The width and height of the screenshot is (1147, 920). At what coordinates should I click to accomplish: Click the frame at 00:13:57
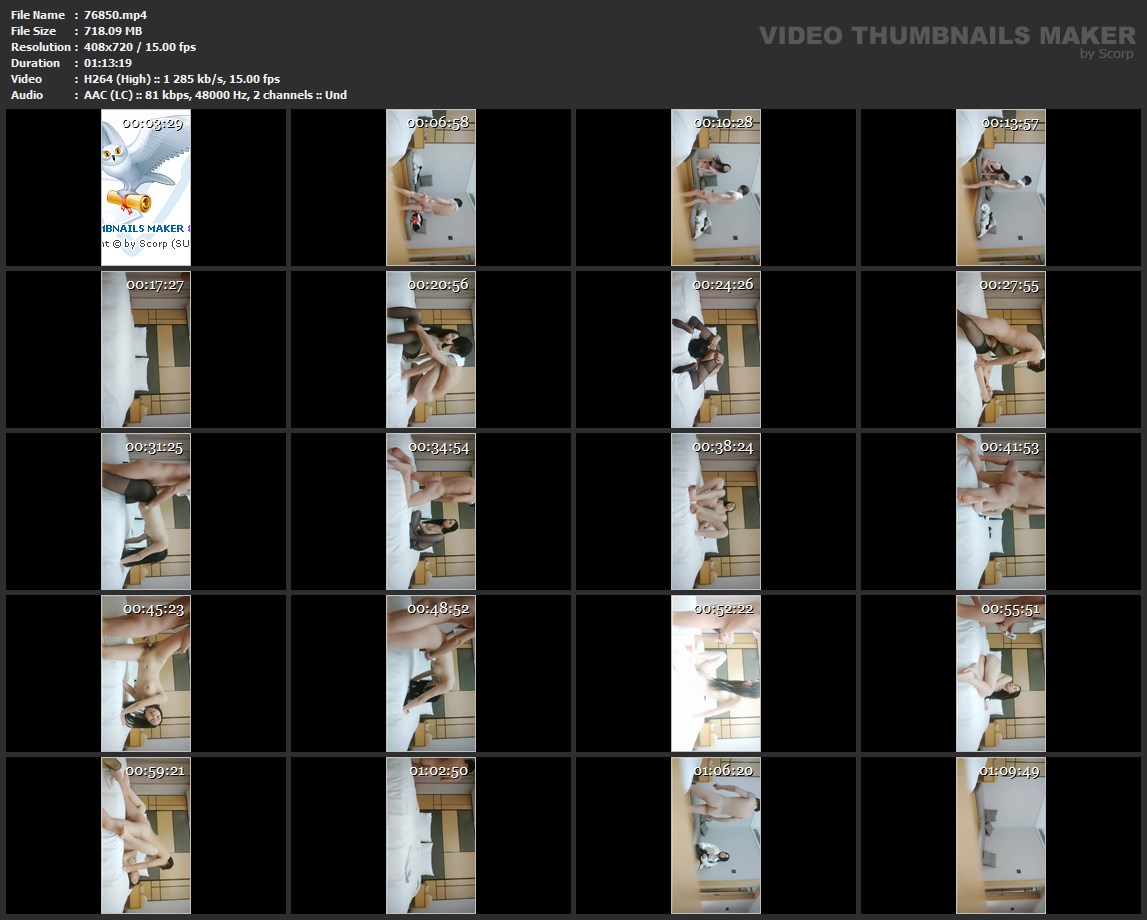(x=1000, y=187)
